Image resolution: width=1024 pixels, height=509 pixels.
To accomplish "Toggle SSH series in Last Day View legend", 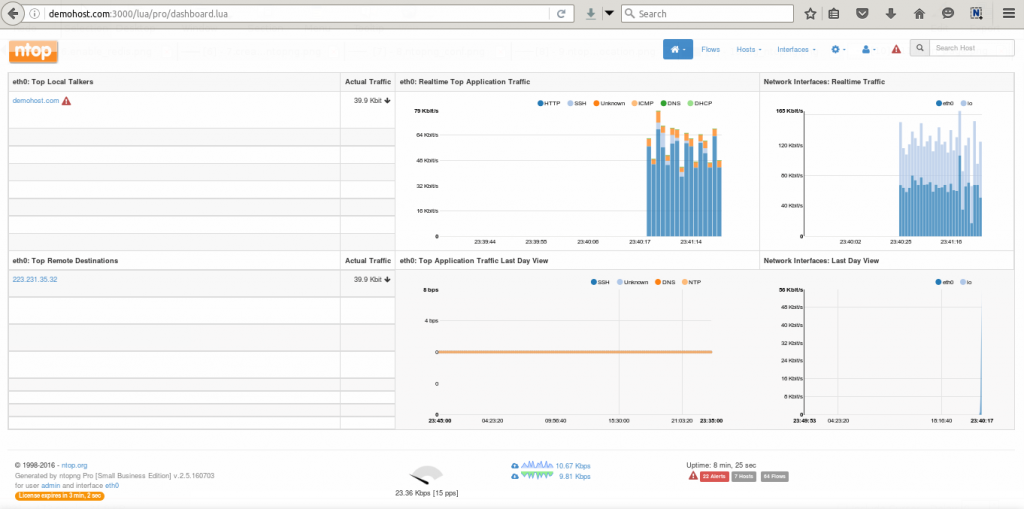I will click(602, 282).
